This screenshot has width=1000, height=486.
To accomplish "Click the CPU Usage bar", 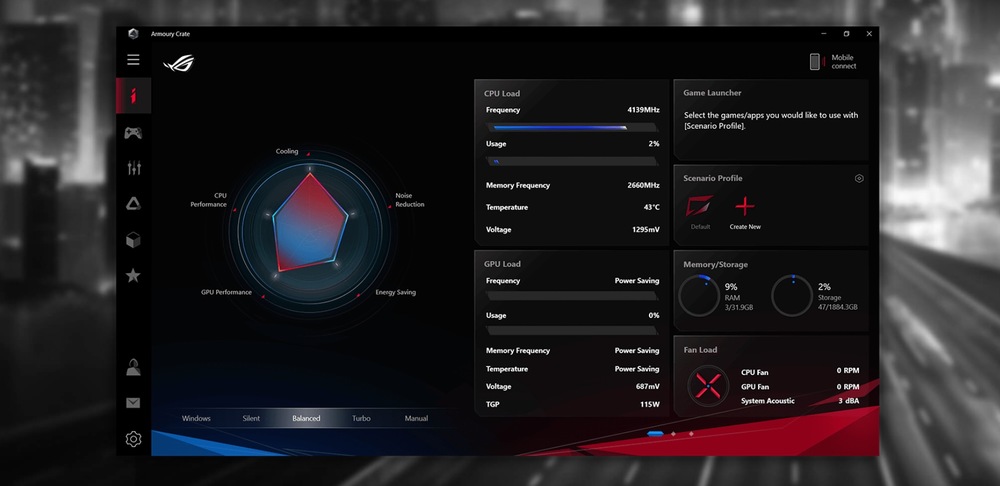I will click(572, 161).
